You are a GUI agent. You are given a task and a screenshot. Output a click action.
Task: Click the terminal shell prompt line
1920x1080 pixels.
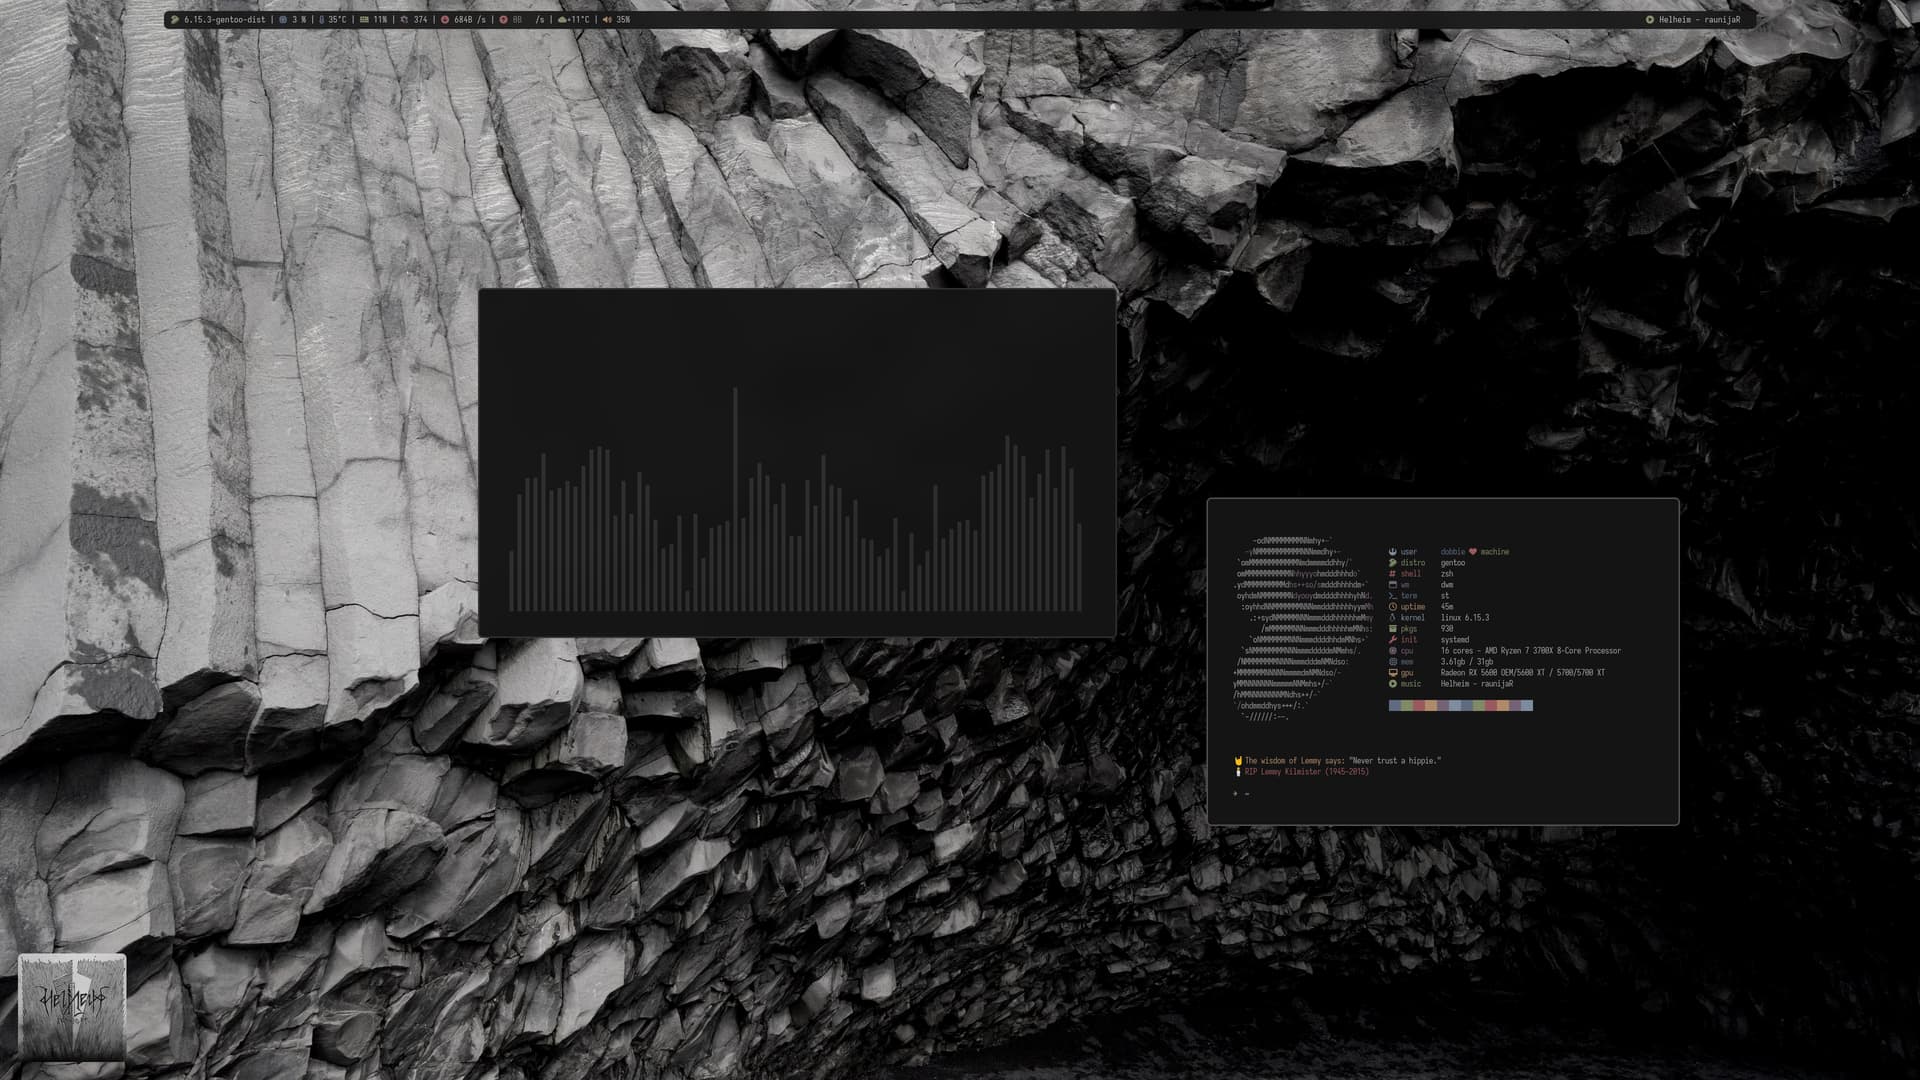[1241, 794]
